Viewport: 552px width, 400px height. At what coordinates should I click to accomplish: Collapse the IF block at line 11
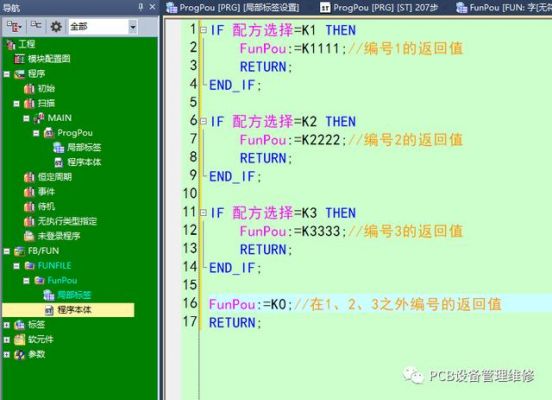tap(203, 213)
